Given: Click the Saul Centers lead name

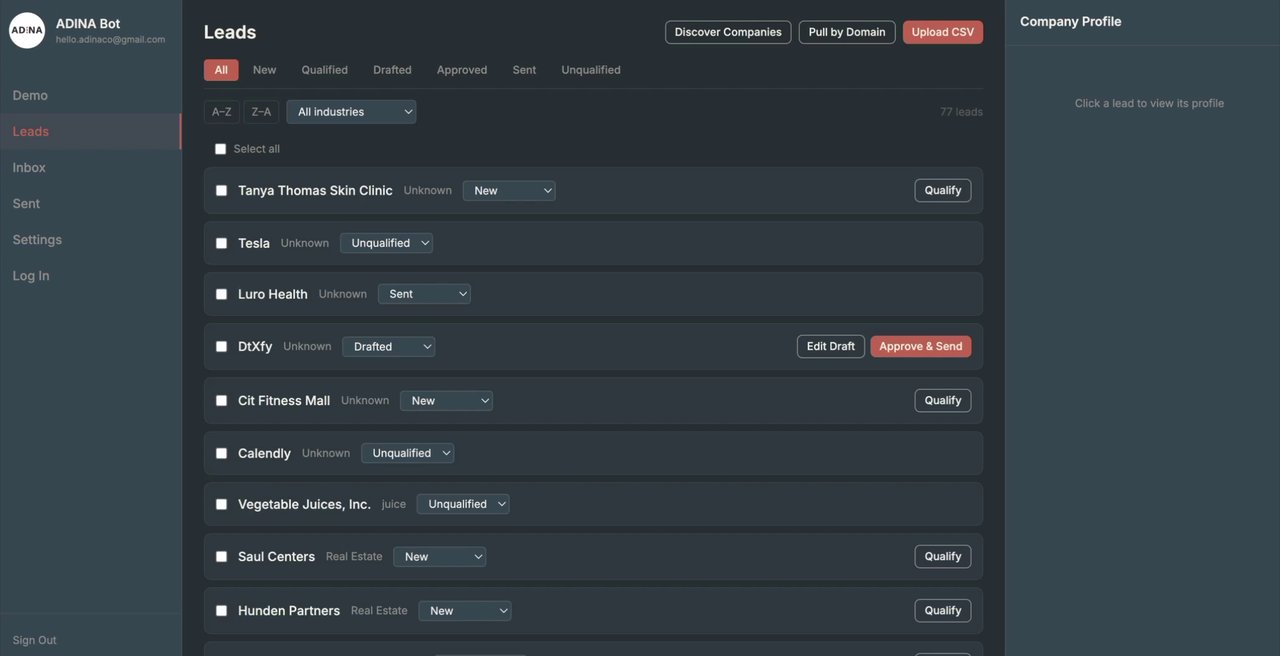Looking at the screenshot, I should (276, 557).
